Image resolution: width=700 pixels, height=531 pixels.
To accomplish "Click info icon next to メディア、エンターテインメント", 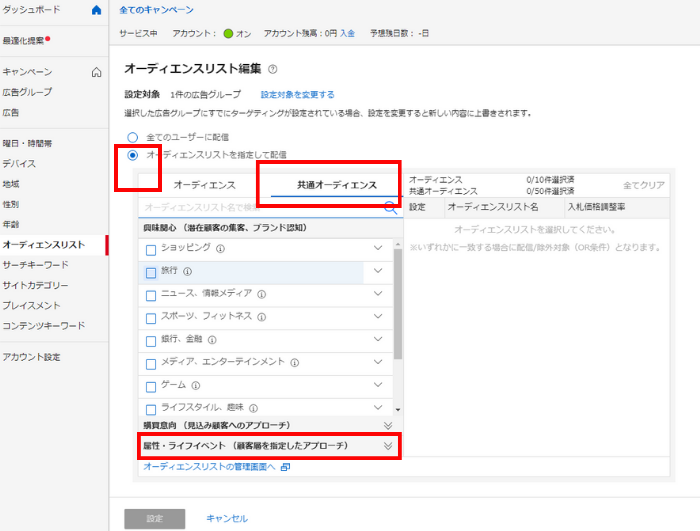I will click(295, 363).
